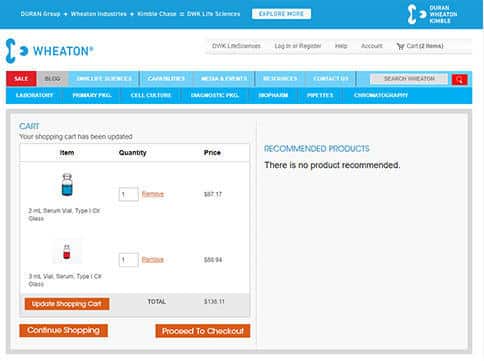Click Continue Shopping button

(63, 330)
